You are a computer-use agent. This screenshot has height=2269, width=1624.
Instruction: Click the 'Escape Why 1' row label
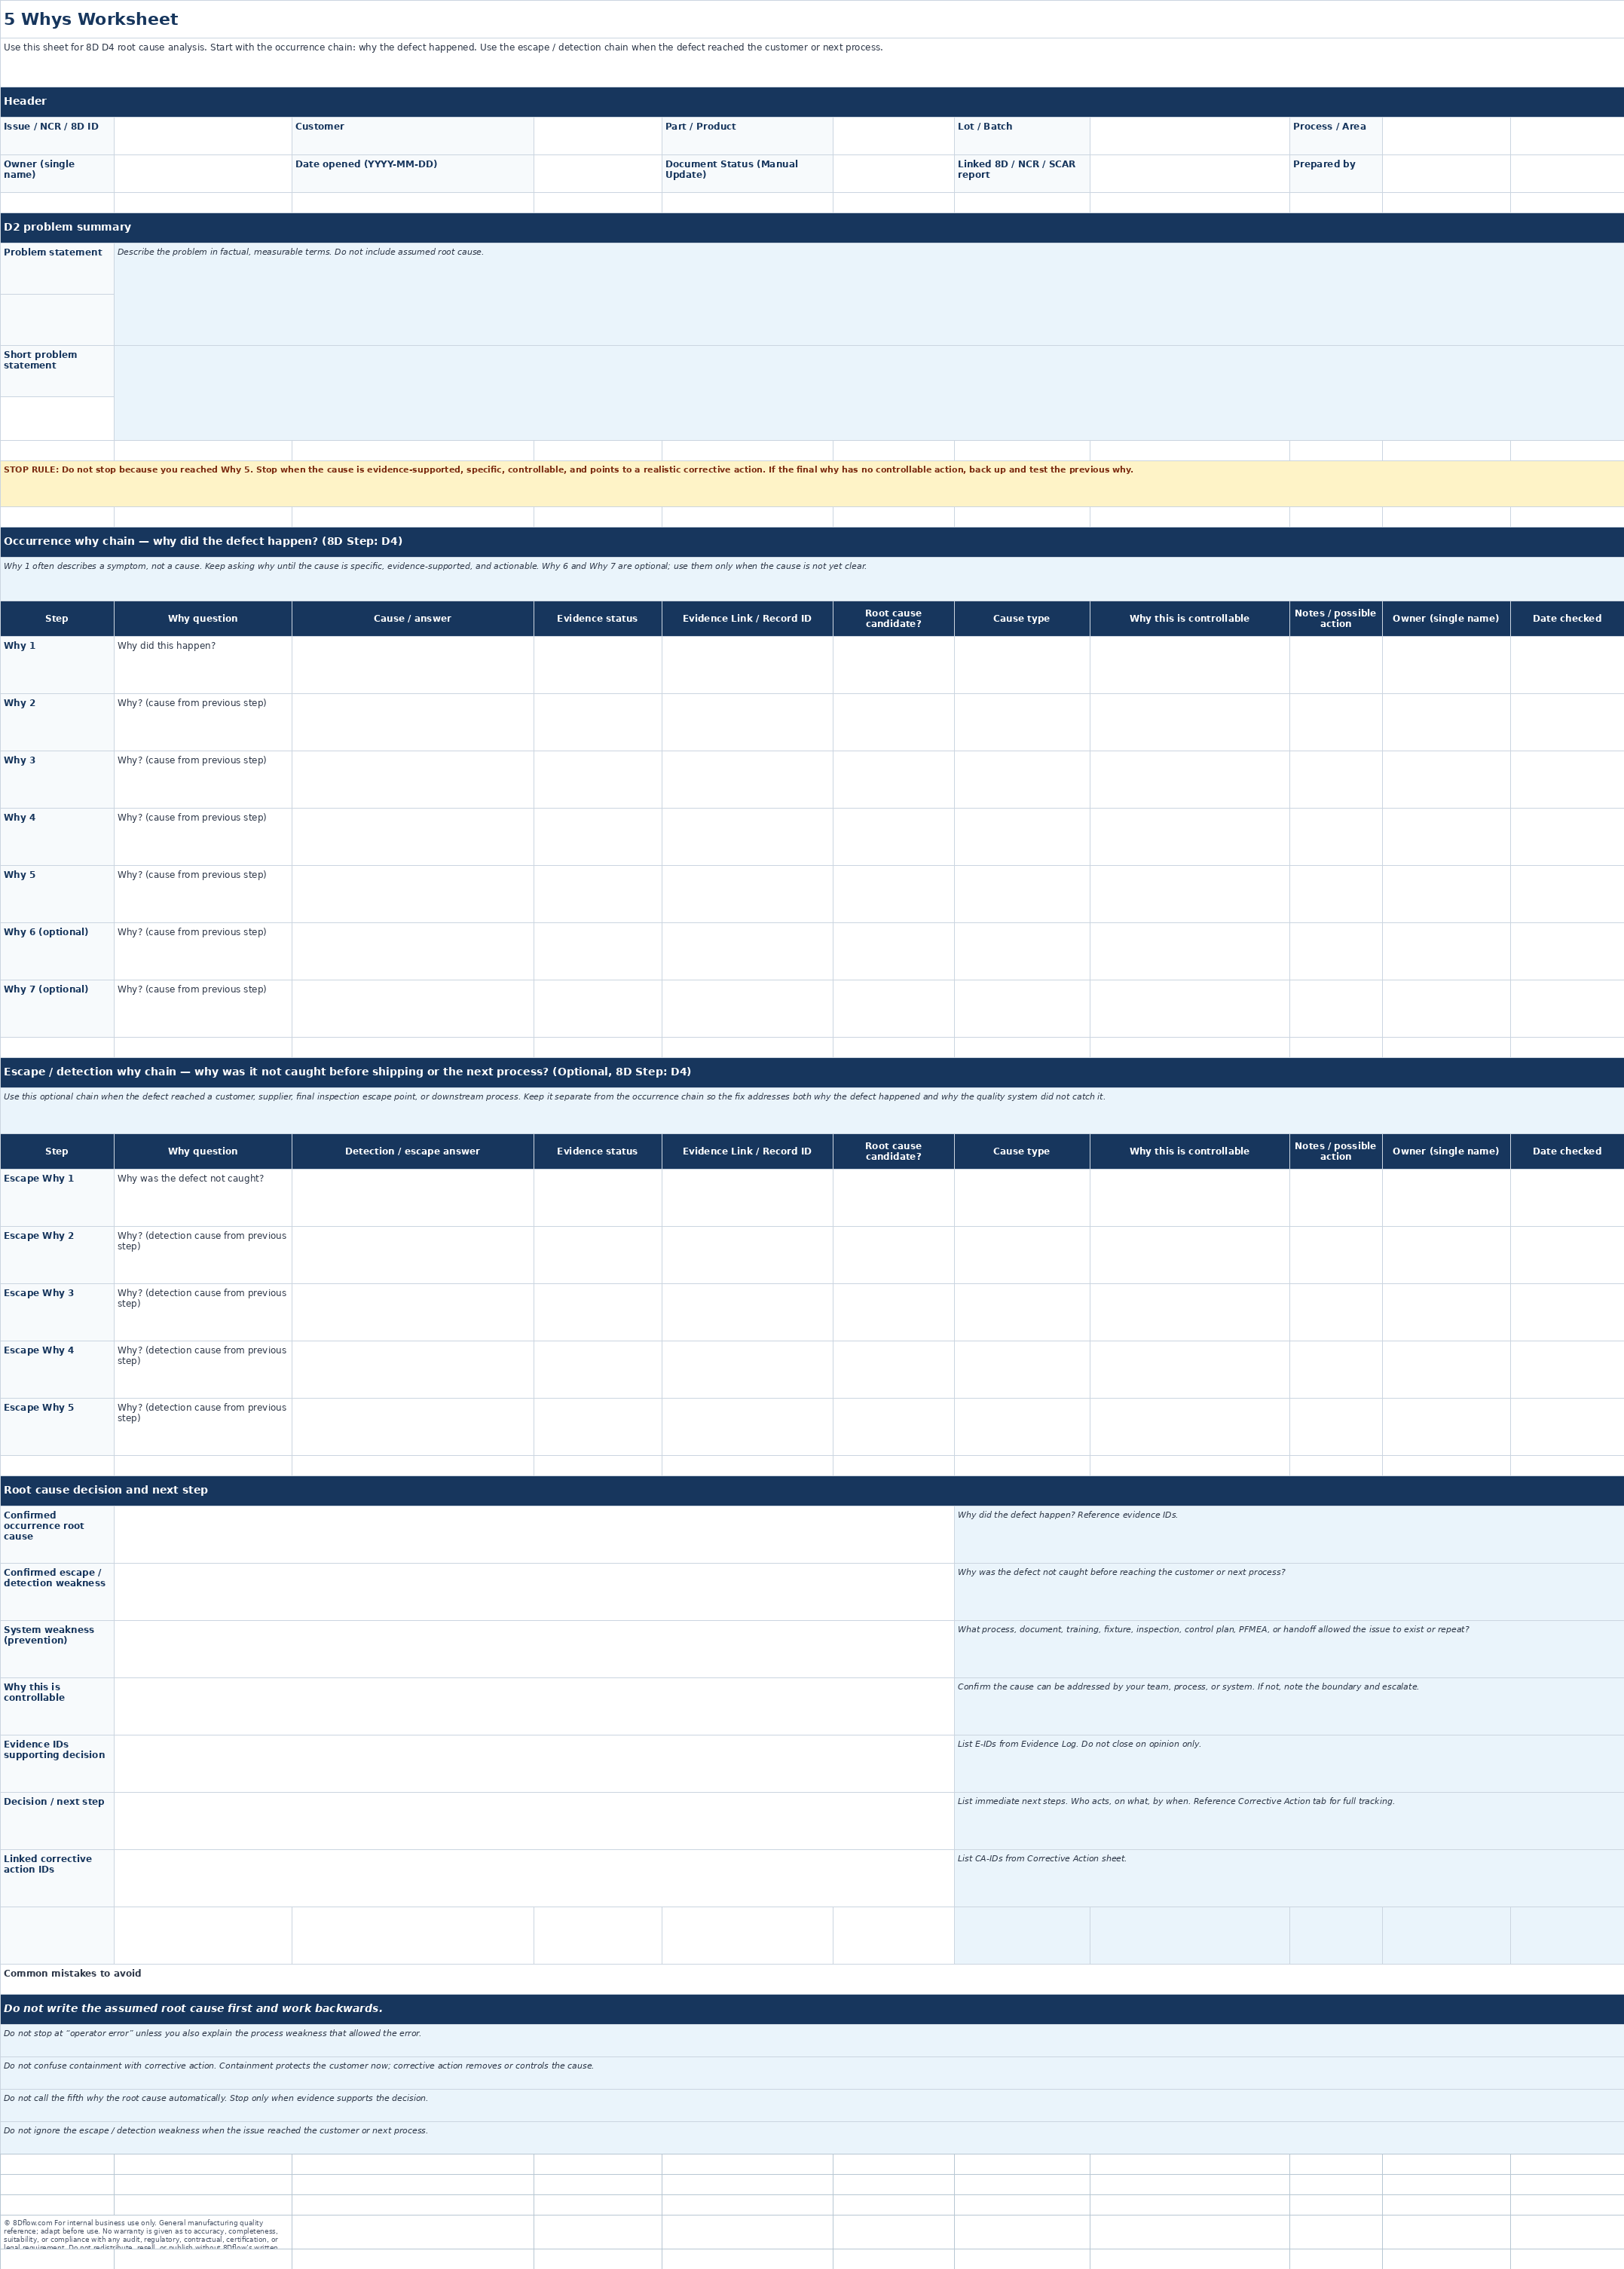pyautogui.click(x=57, y=1197)
